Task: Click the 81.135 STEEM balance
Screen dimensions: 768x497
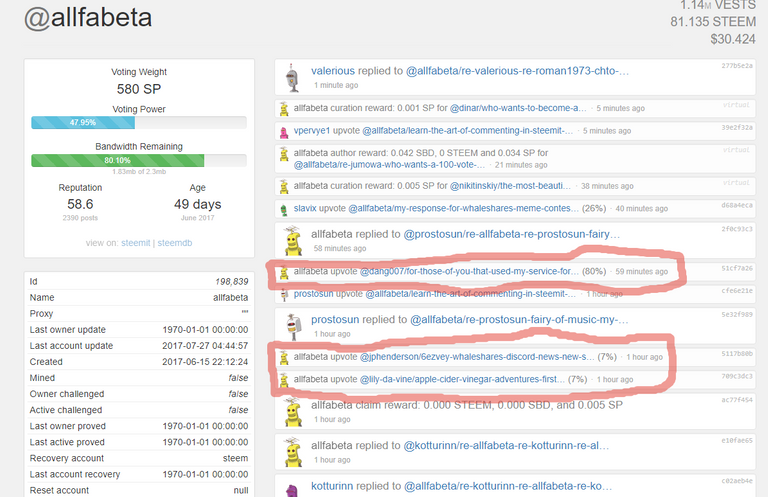Action: [713, 22]
